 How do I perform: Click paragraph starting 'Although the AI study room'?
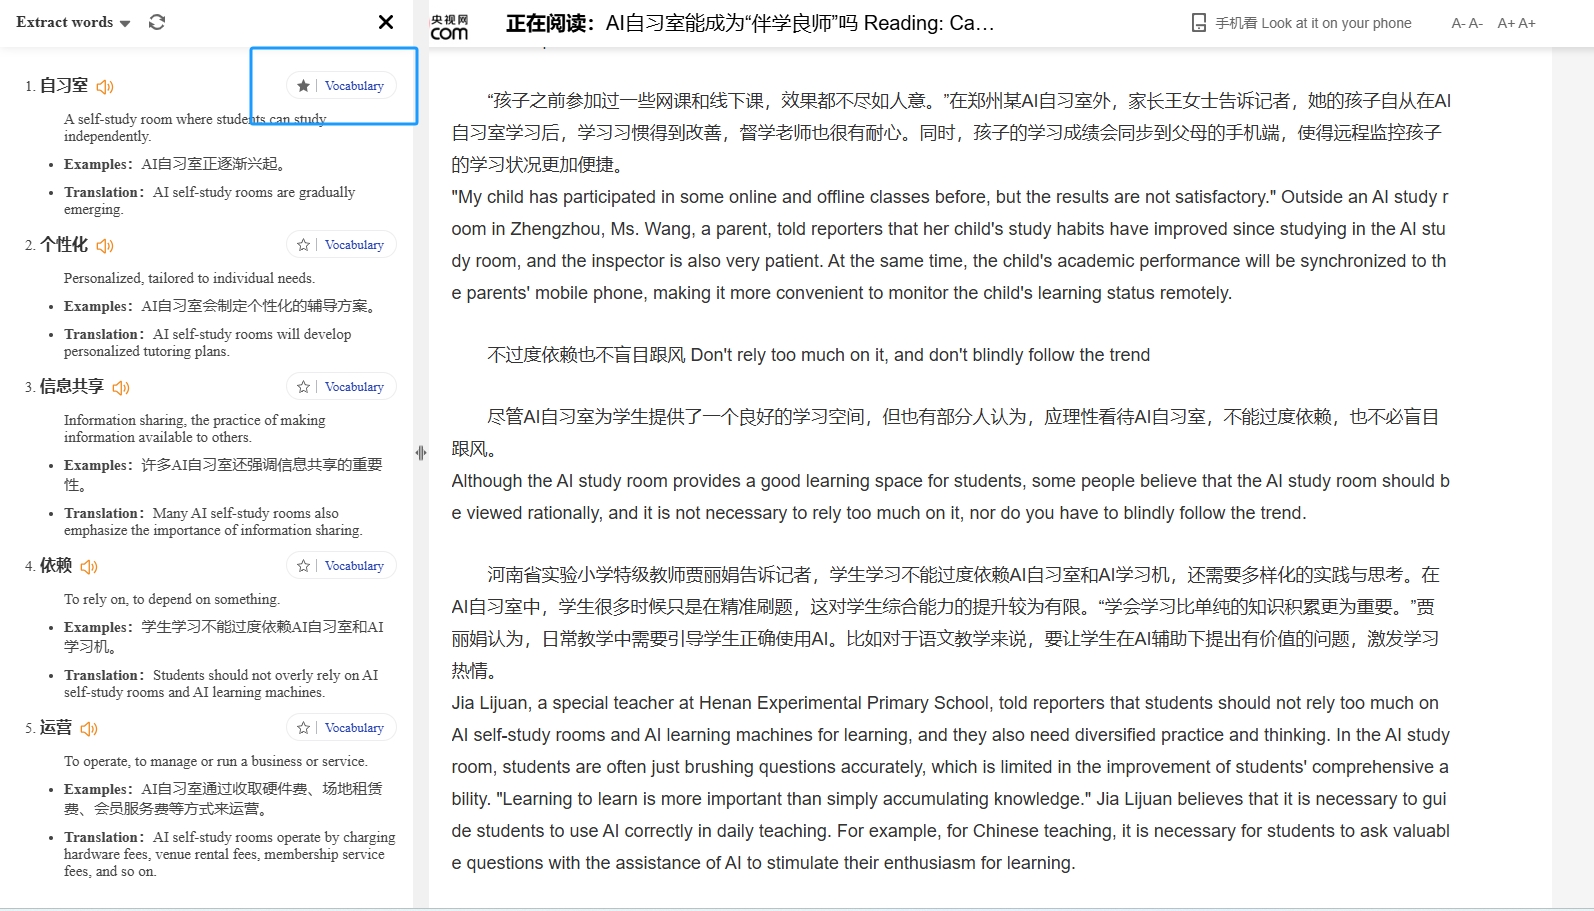[950, 497]
